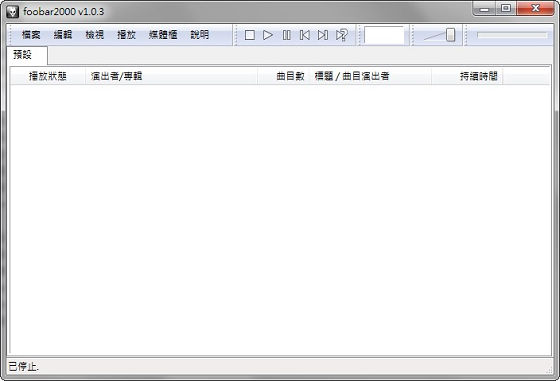Close the foobar2000 window
Viewport: 560px width, 381px height.
click(535, 9)
